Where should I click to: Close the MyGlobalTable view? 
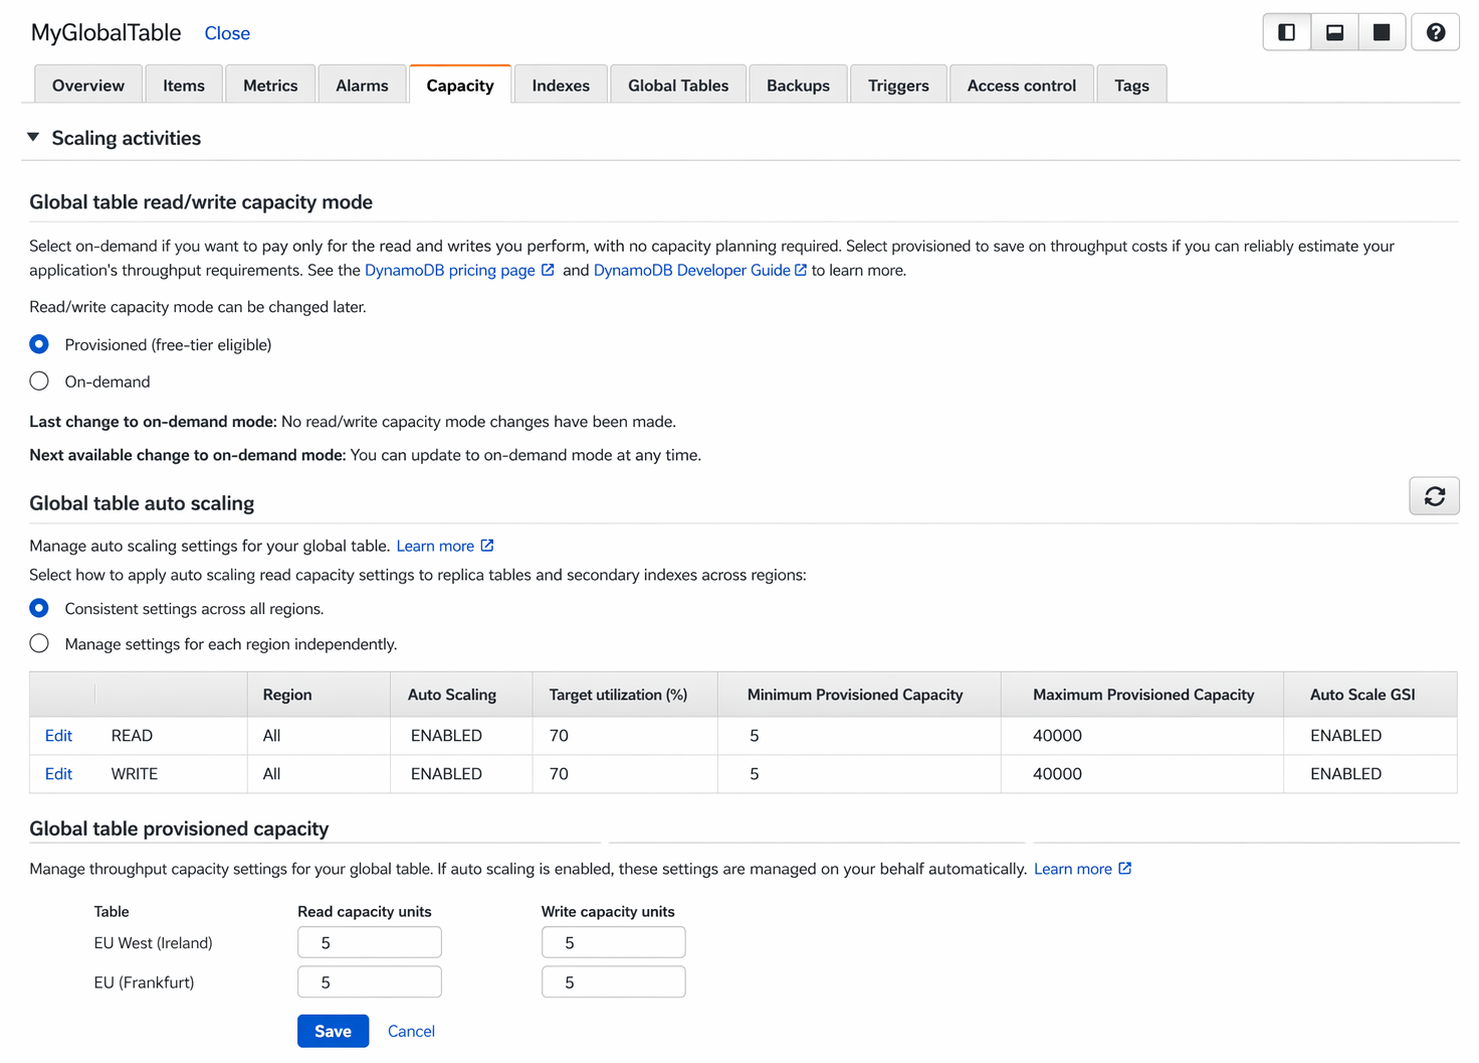[x=227, y=33]
